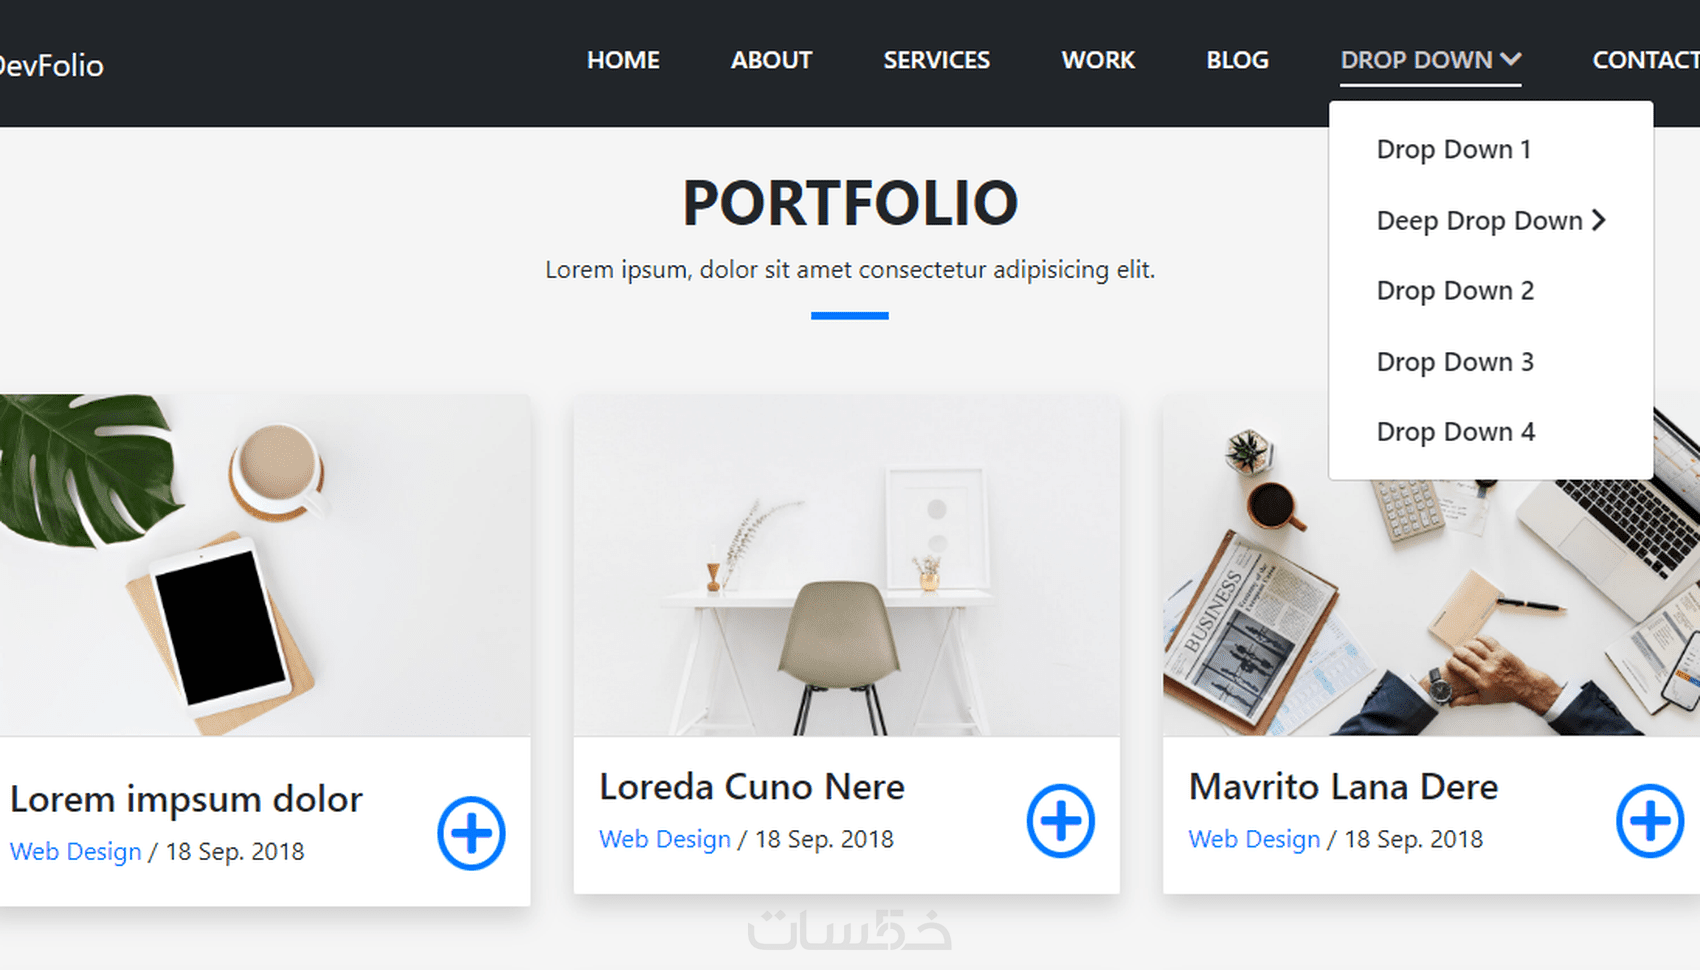Open the ABOUT navigation item
The image size is (1700, 970).
(x=771, y=60)
